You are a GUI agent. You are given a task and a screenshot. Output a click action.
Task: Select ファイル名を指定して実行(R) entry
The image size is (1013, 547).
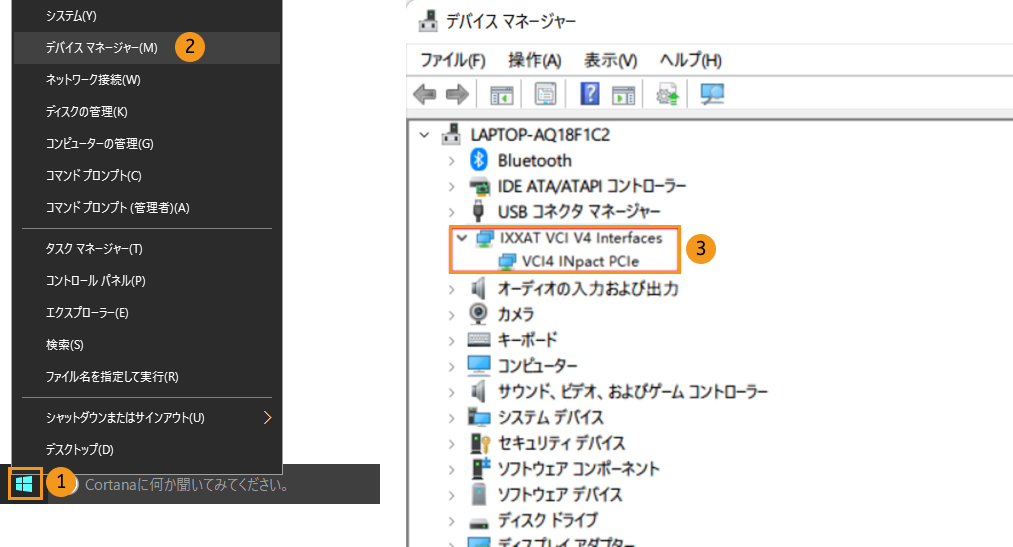[x=147, y=377]
